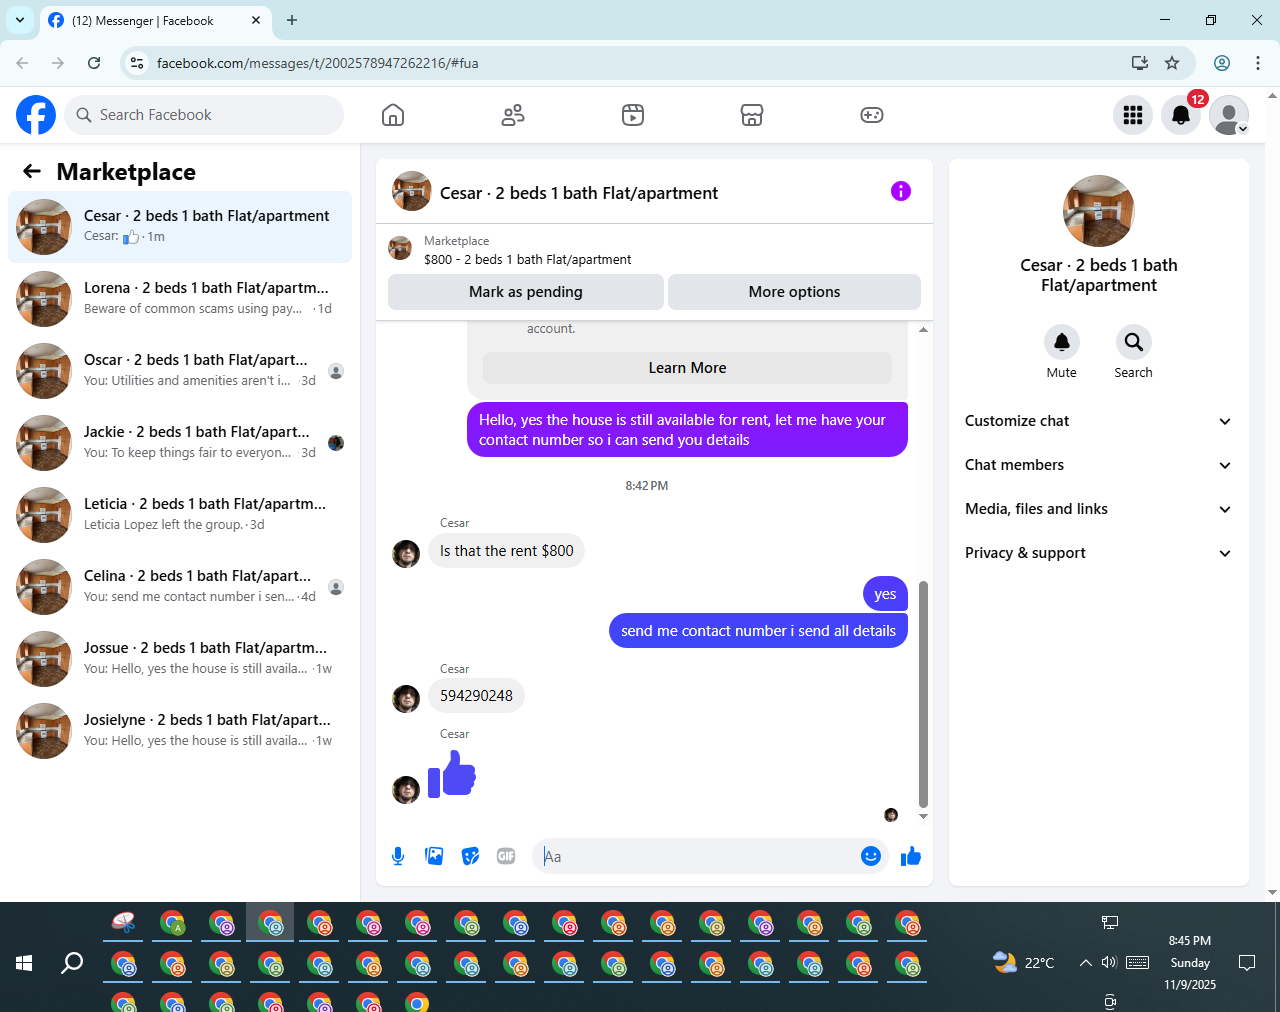The height and width of the screenshot is (1012, 1280).
Task: Record a voice clip with microphone icon
Action: pos(398,856)
